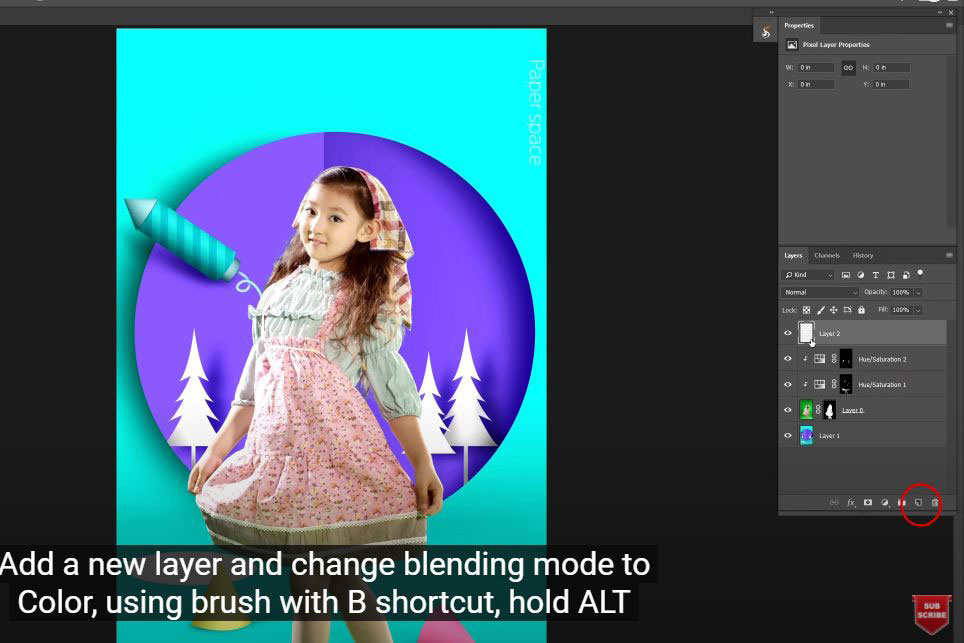Select the Properties tab
This screenshot has width=964, height=643.
coord(799,25)
